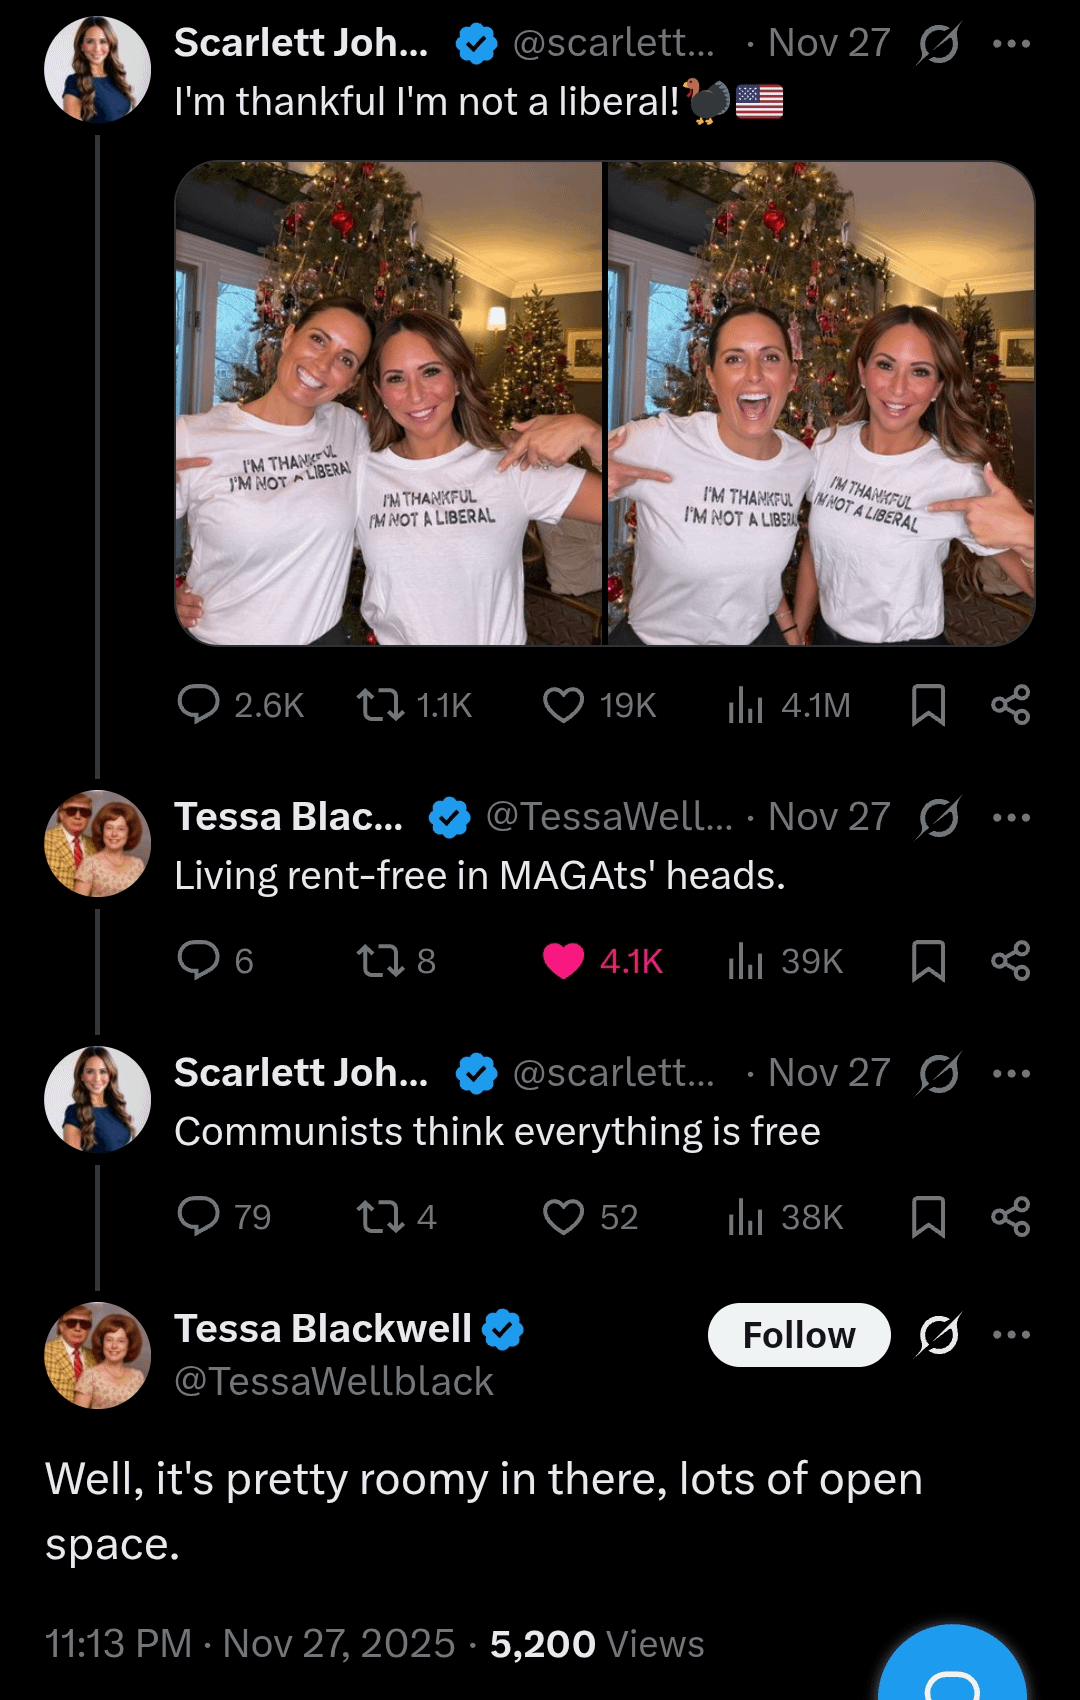1080x1700 pixels.
Task: Share the original post with photos
Action: point(1010,705)
